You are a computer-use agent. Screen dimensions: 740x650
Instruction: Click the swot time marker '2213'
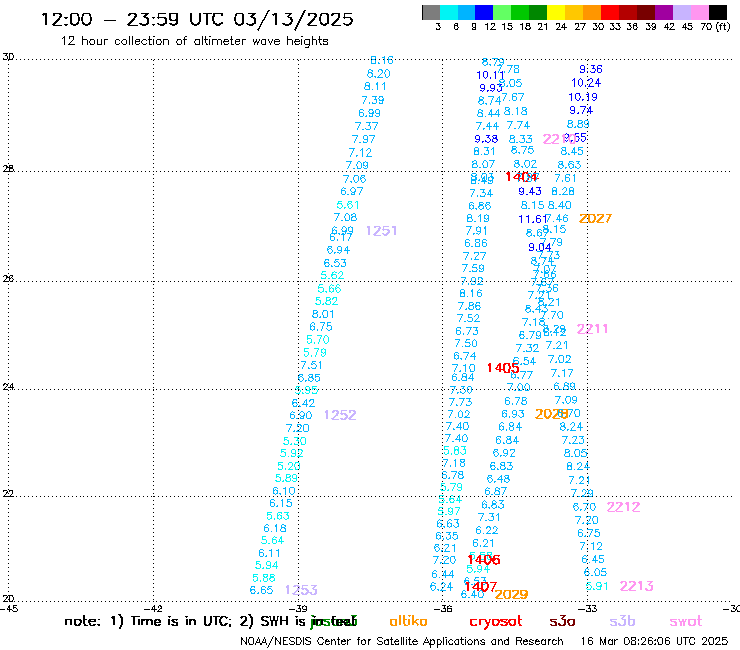point(637,586)
